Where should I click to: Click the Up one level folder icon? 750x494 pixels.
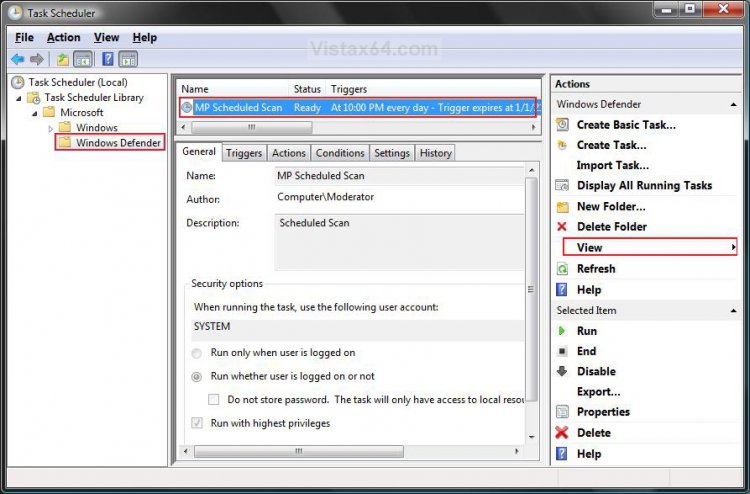[x=63, y=59]
